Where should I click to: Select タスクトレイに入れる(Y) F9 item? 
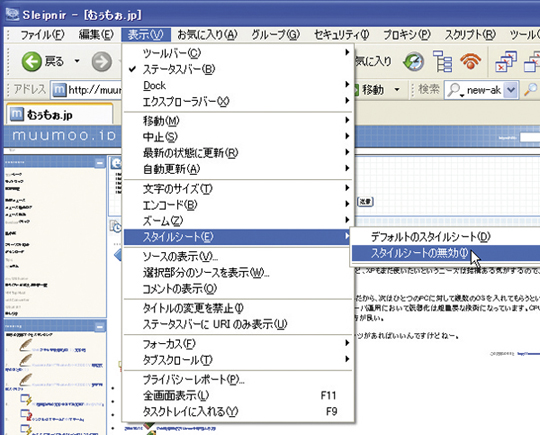(238, 412)
